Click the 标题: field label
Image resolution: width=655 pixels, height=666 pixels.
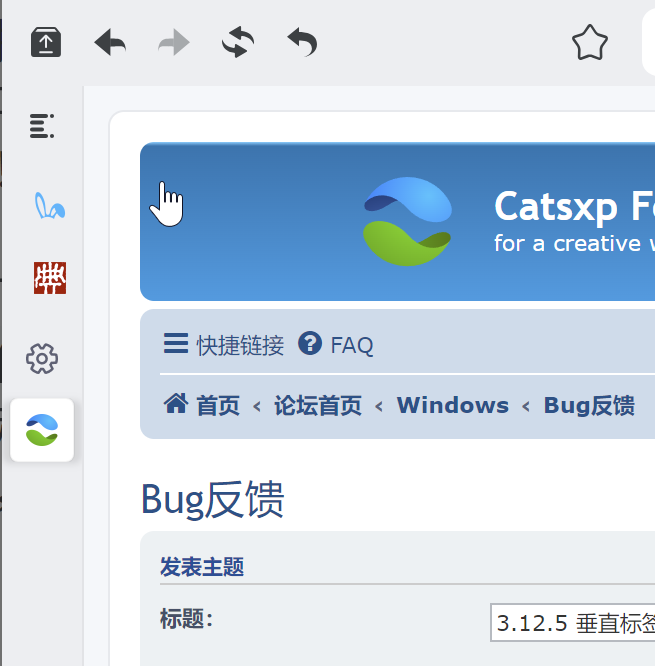pyautogui.click(x=186, y=619)
